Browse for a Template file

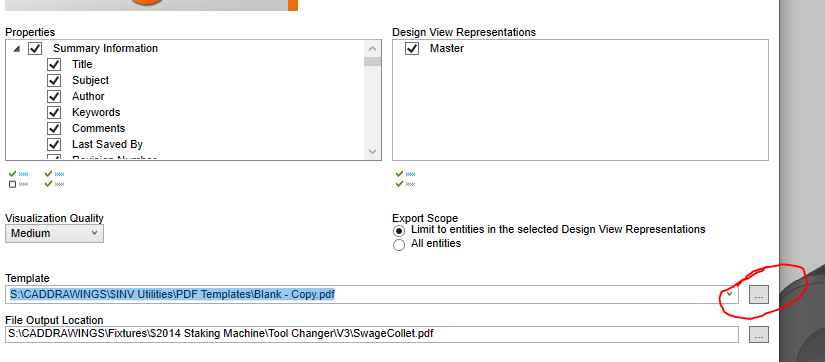click(759, 295)
